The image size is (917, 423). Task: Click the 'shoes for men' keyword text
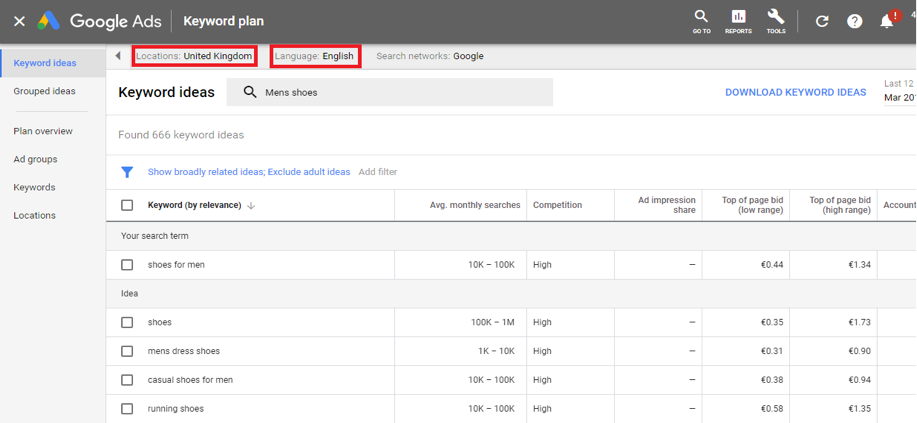tap(176, 264)
